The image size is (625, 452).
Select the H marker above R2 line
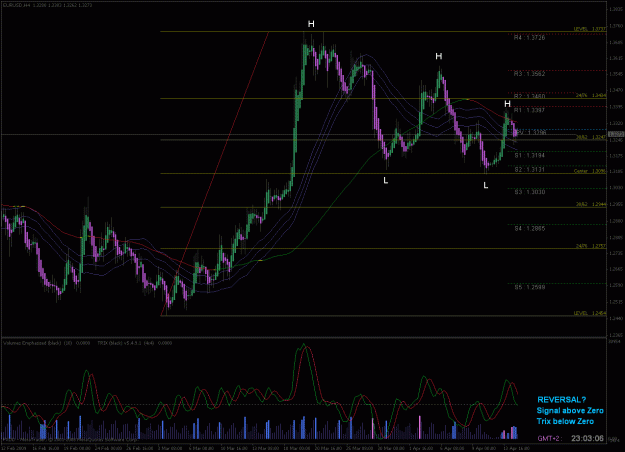(439, 56)
